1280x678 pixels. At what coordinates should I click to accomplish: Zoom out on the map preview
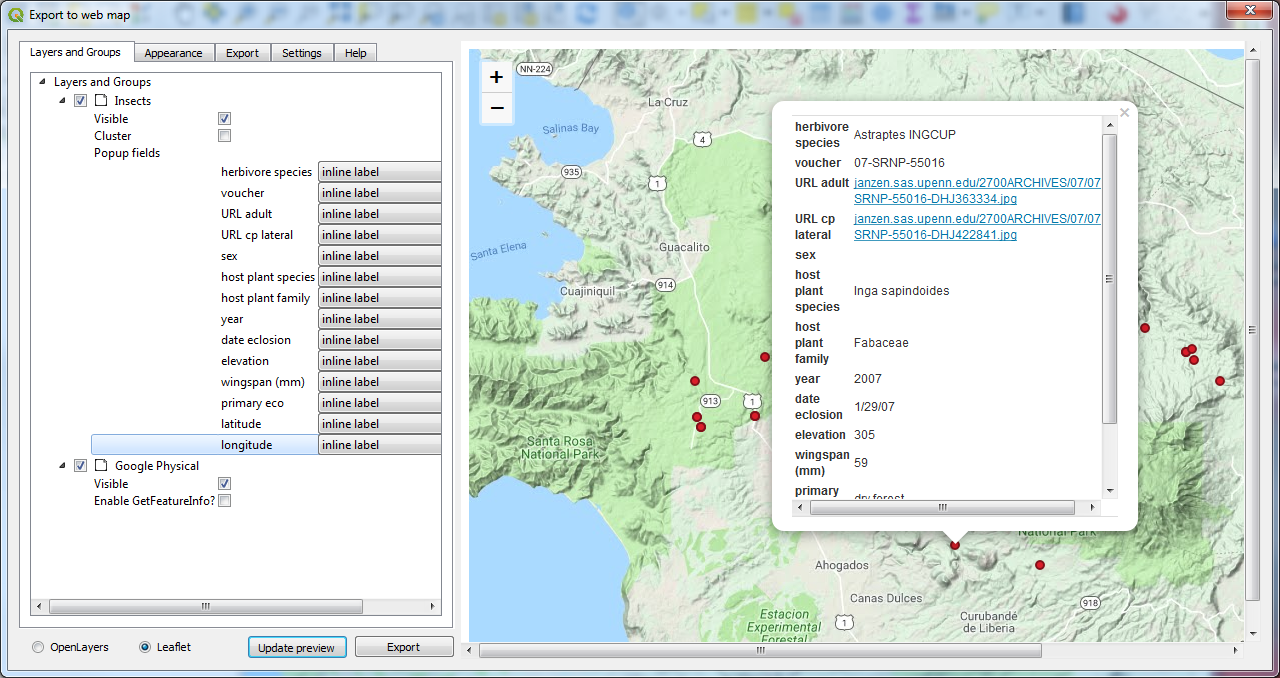point(496,108)
